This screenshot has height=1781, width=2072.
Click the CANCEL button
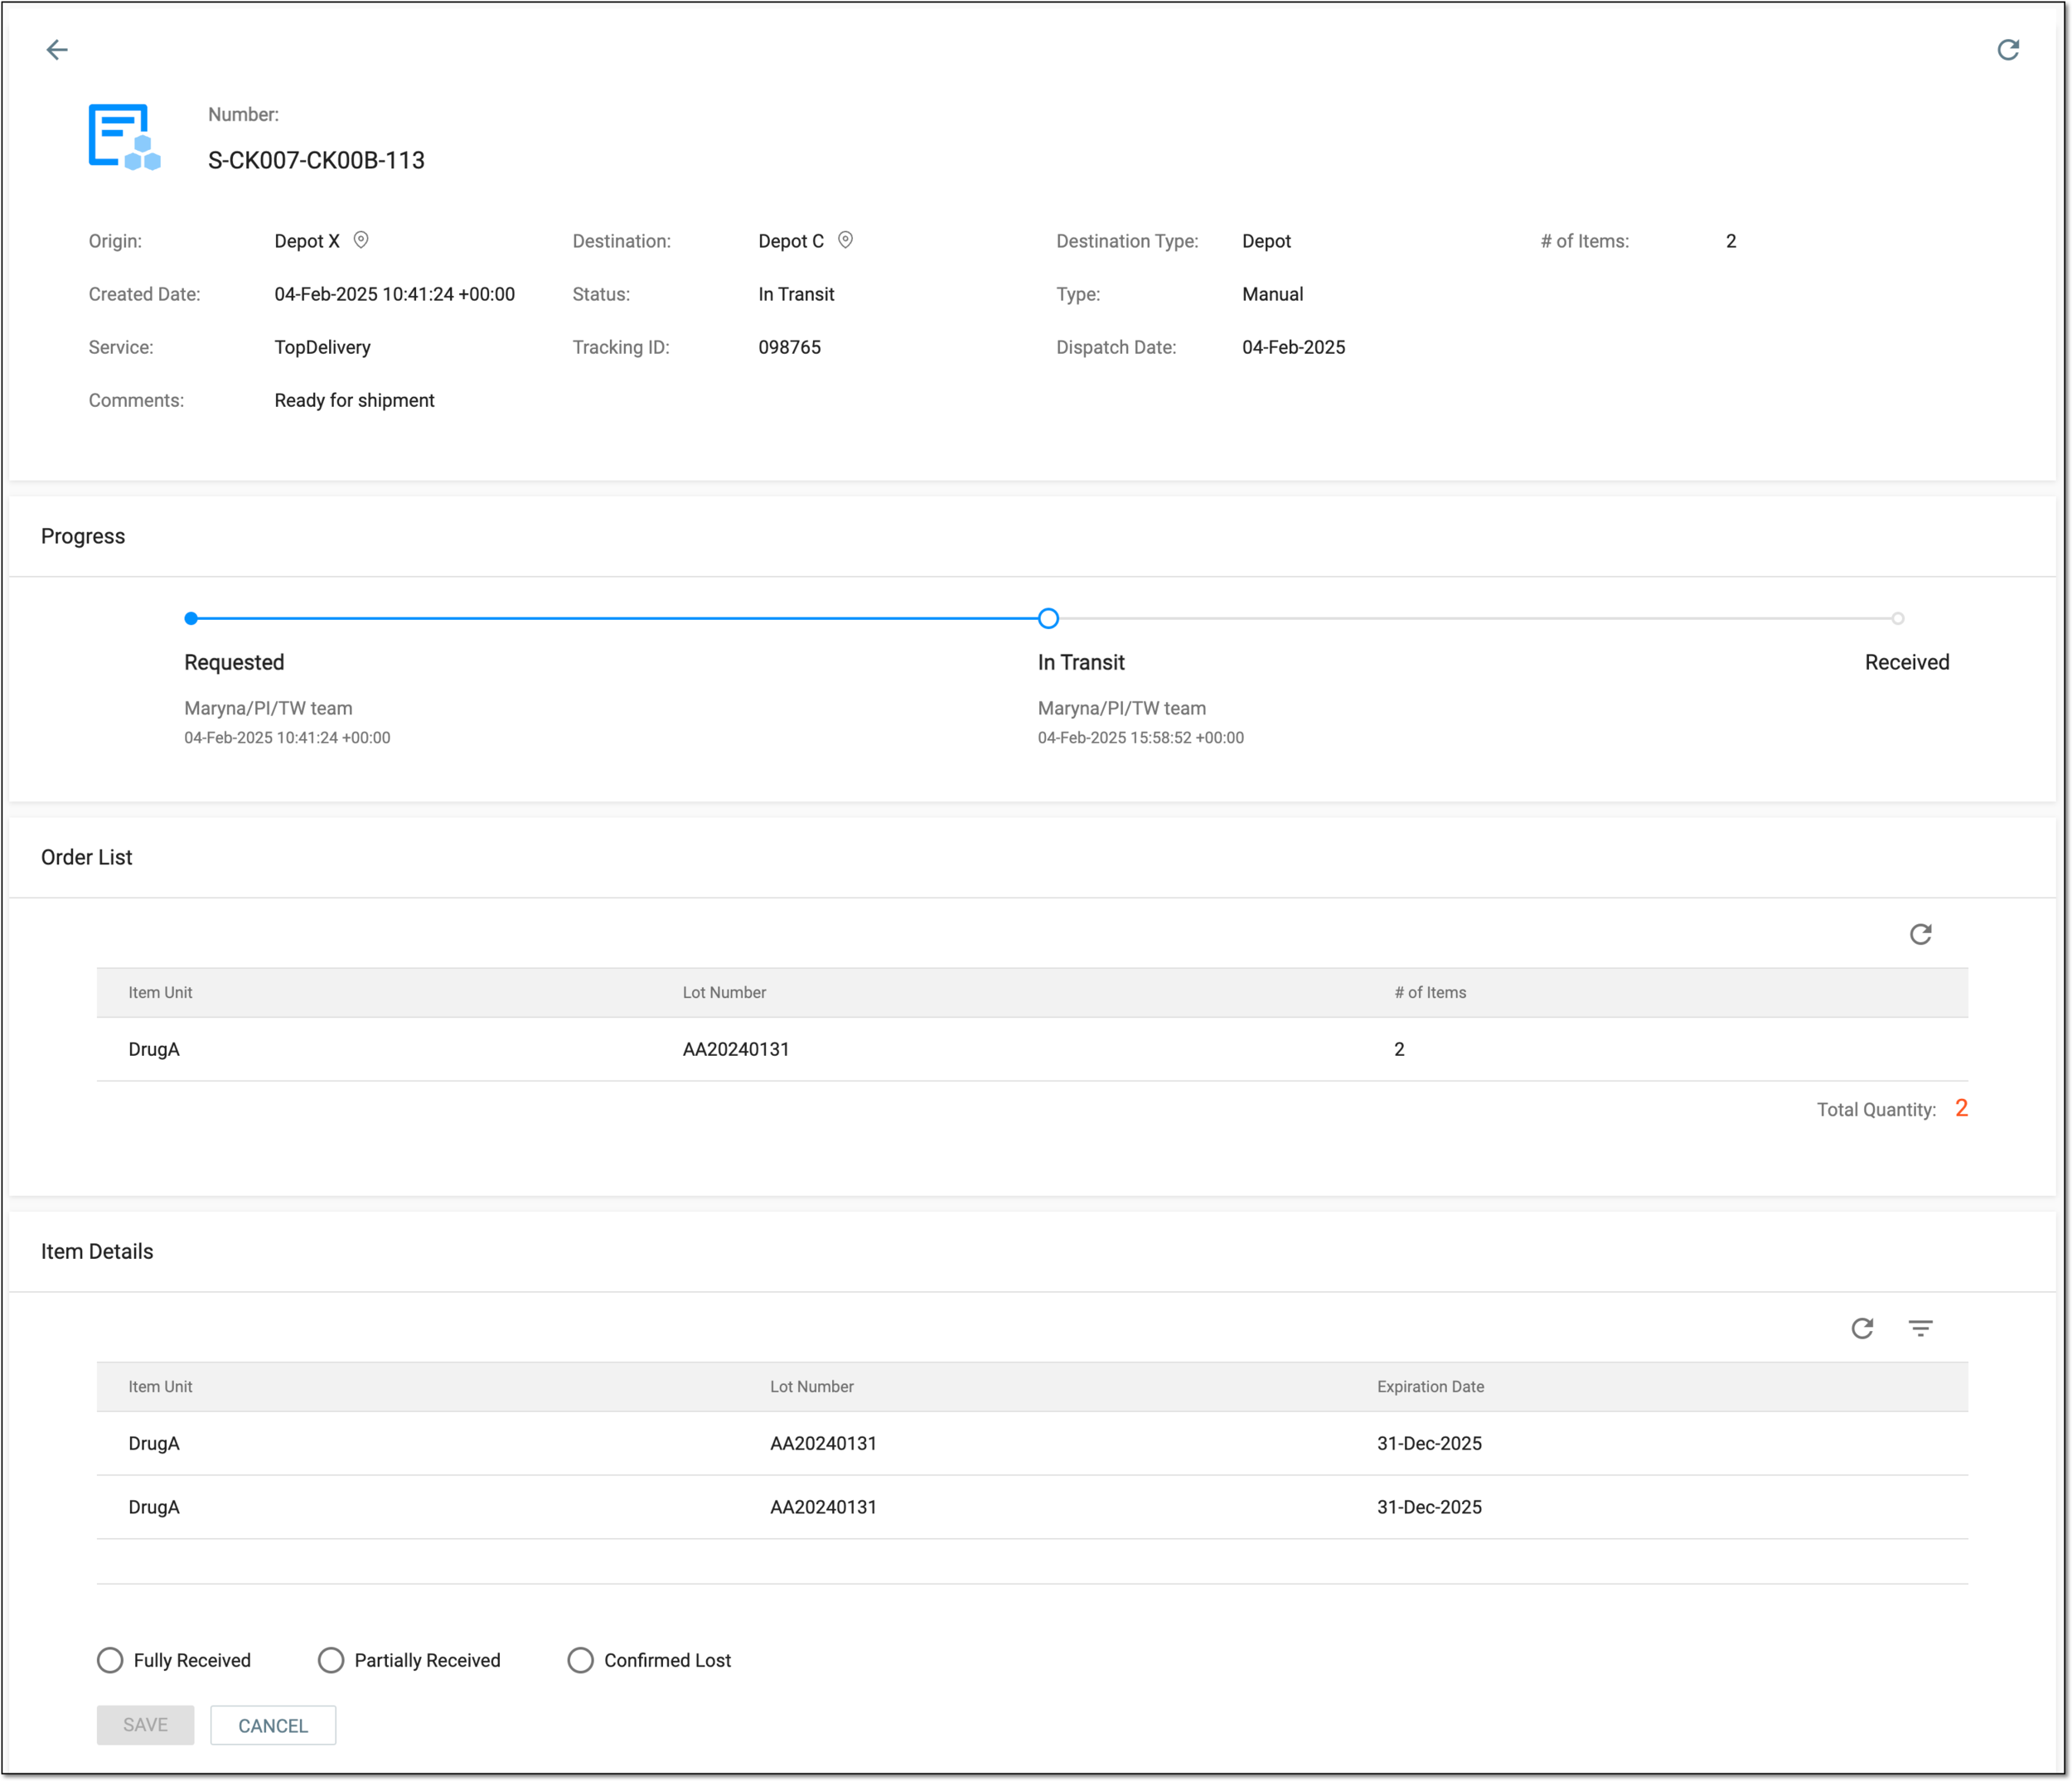coord(273,1725)
